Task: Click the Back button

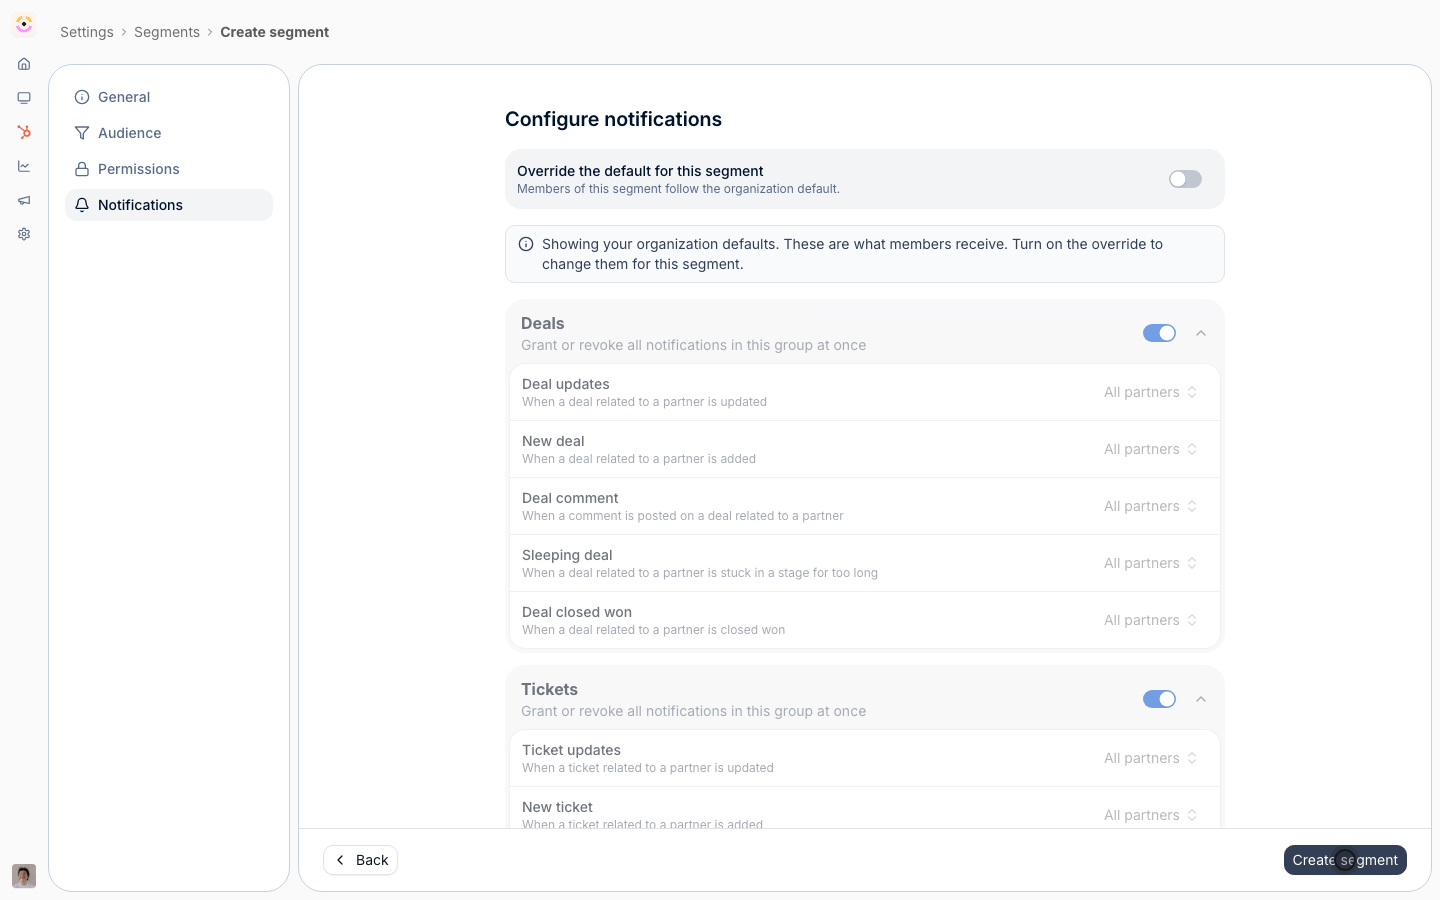Action: point(361,860)
